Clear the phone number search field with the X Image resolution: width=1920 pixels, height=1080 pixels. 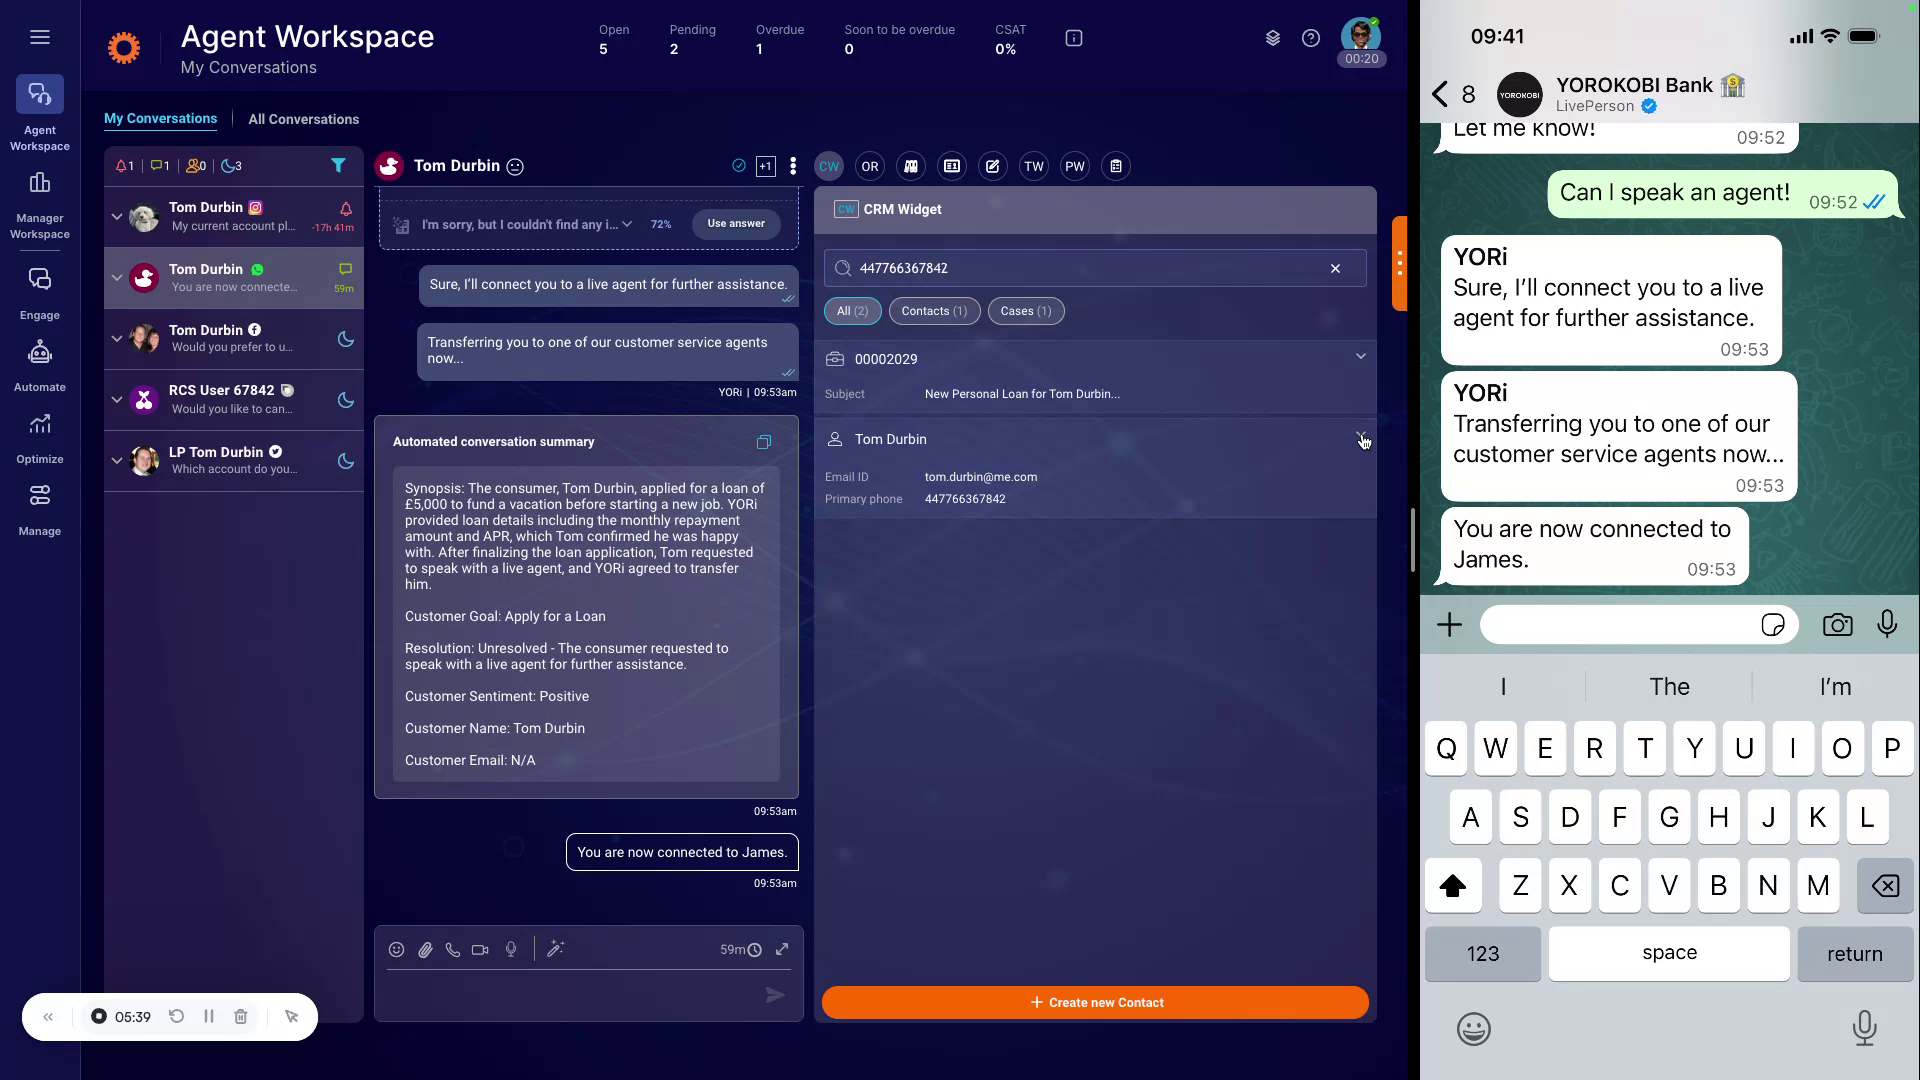[1335, 268]
